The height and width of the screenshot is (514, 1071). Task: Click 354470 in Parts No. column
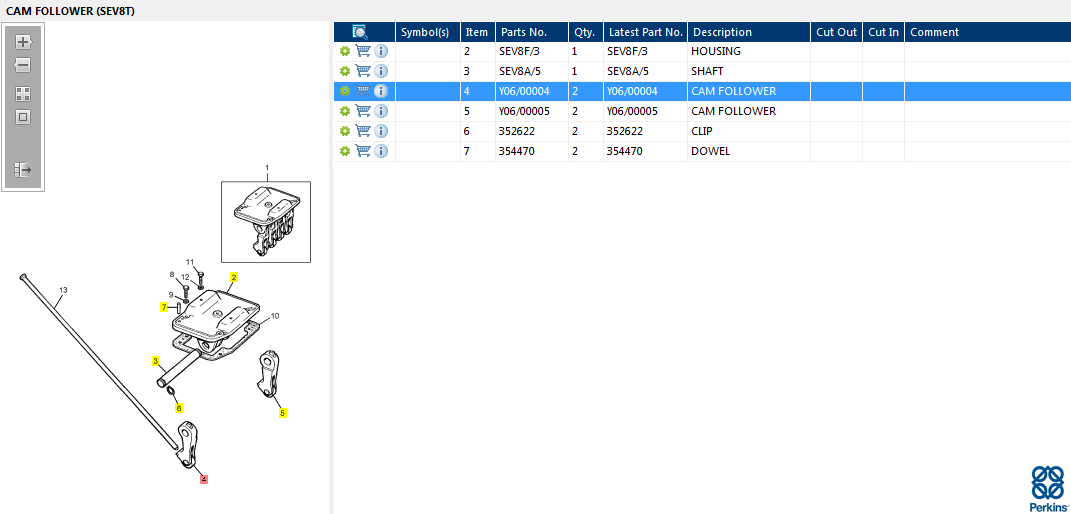pyautogui.click(x=517, y=151)
